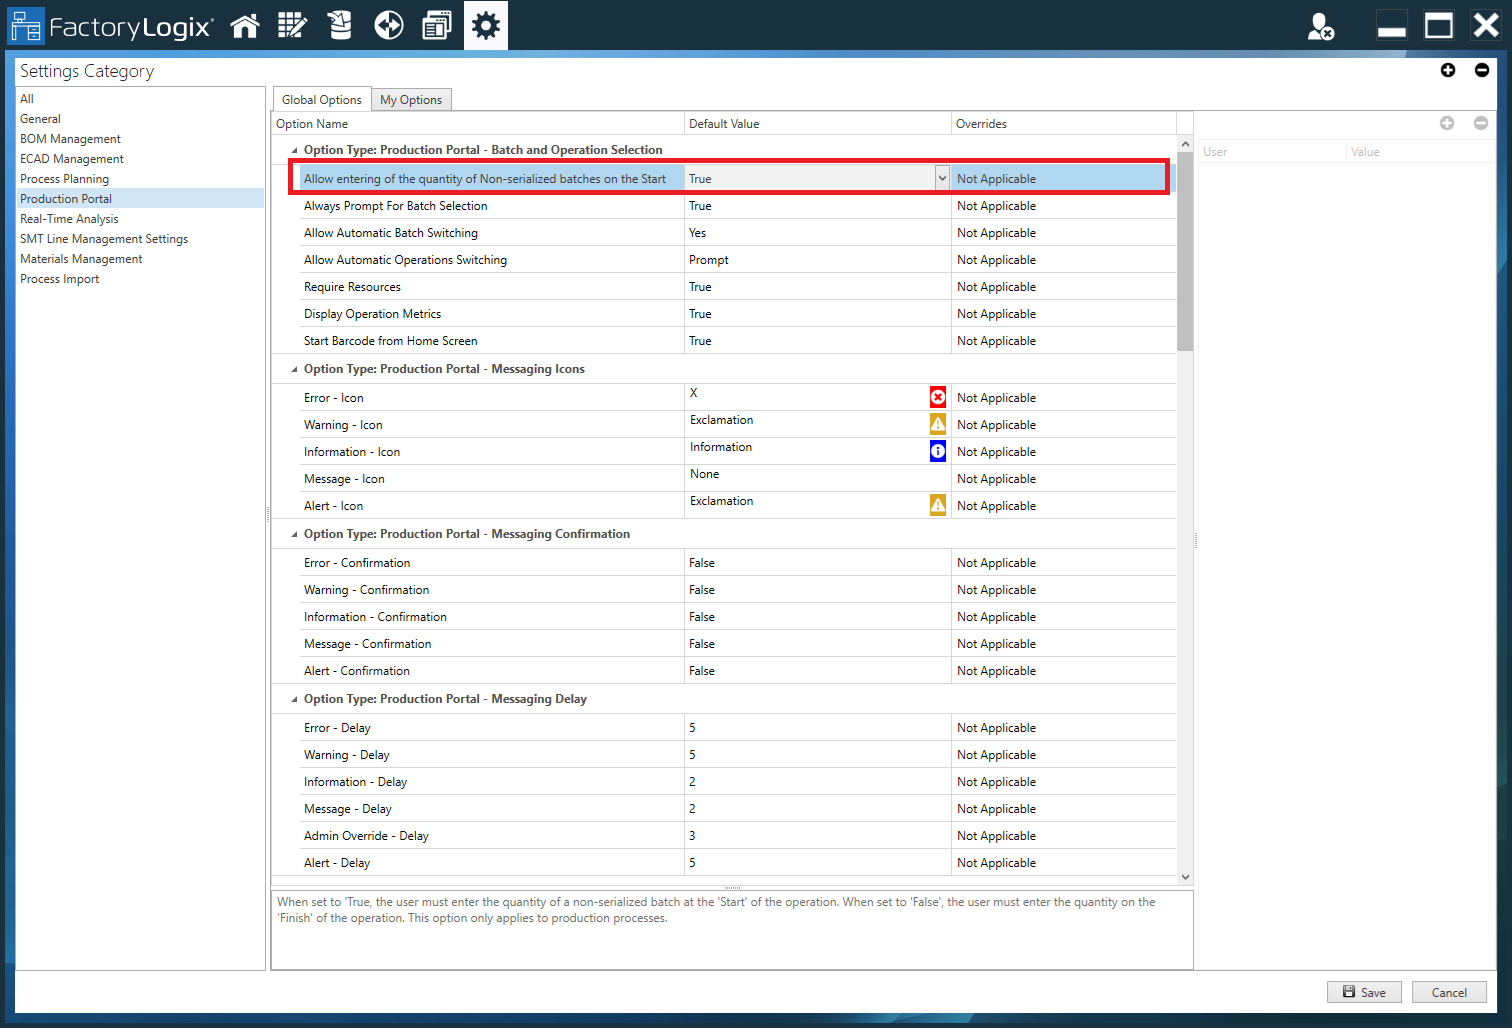This screenshot has height=1028, width=1512.
Task: Open the database import toolbar icon
Action: [x=340, y=25]
